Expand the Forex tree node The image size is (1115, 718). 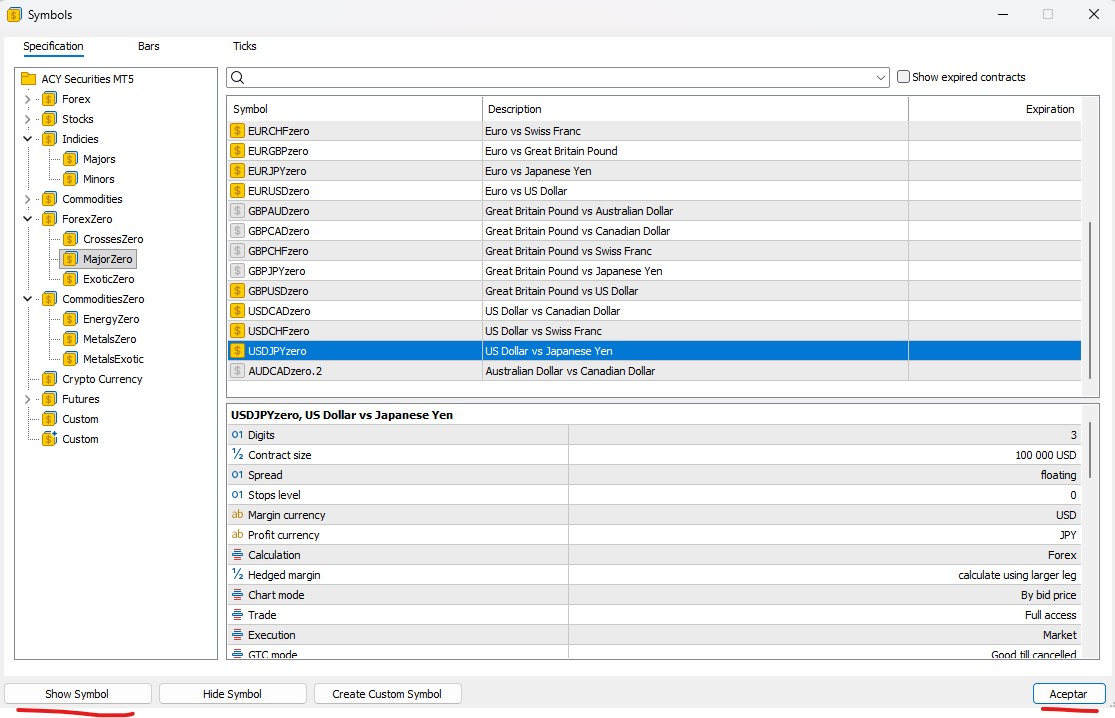pos(27,99)
